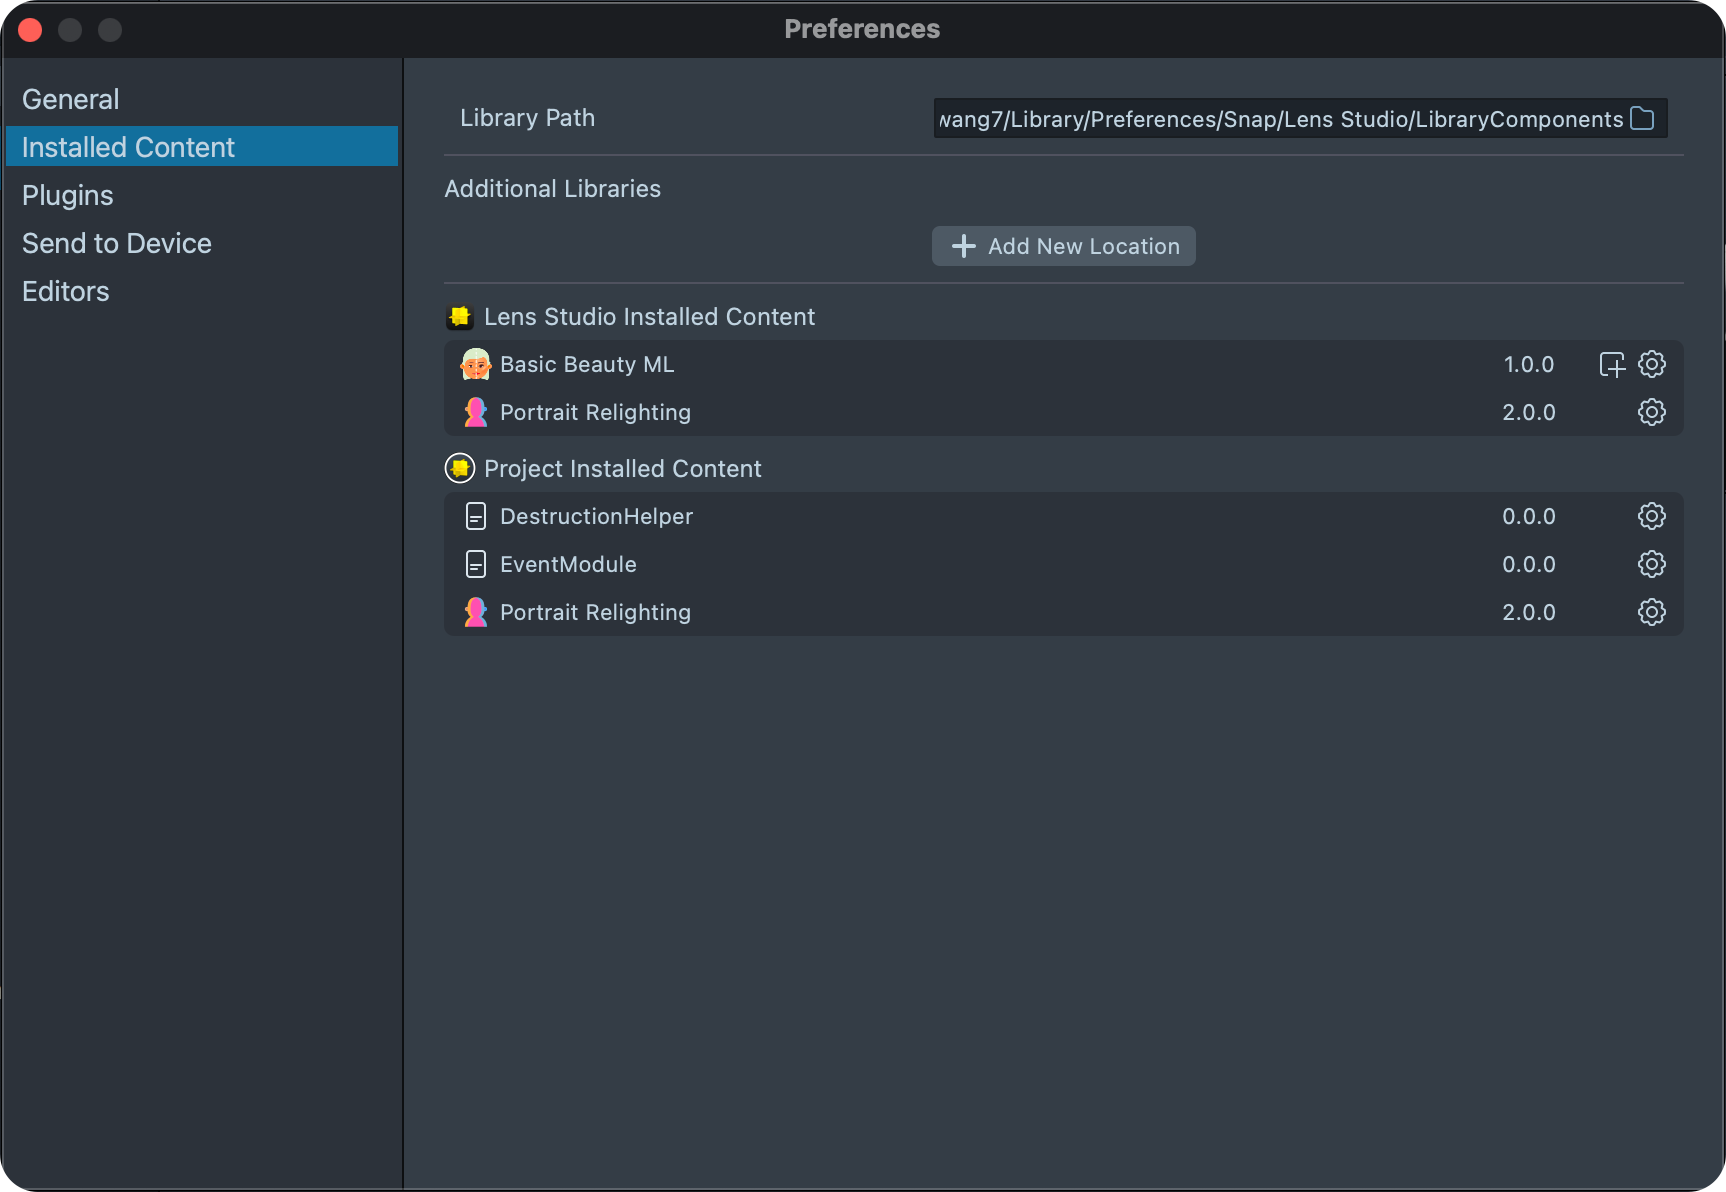Open gear settings for Lens Studio Portrait Relighting
The image size is (1726, 1192).
pos(1652,412)
